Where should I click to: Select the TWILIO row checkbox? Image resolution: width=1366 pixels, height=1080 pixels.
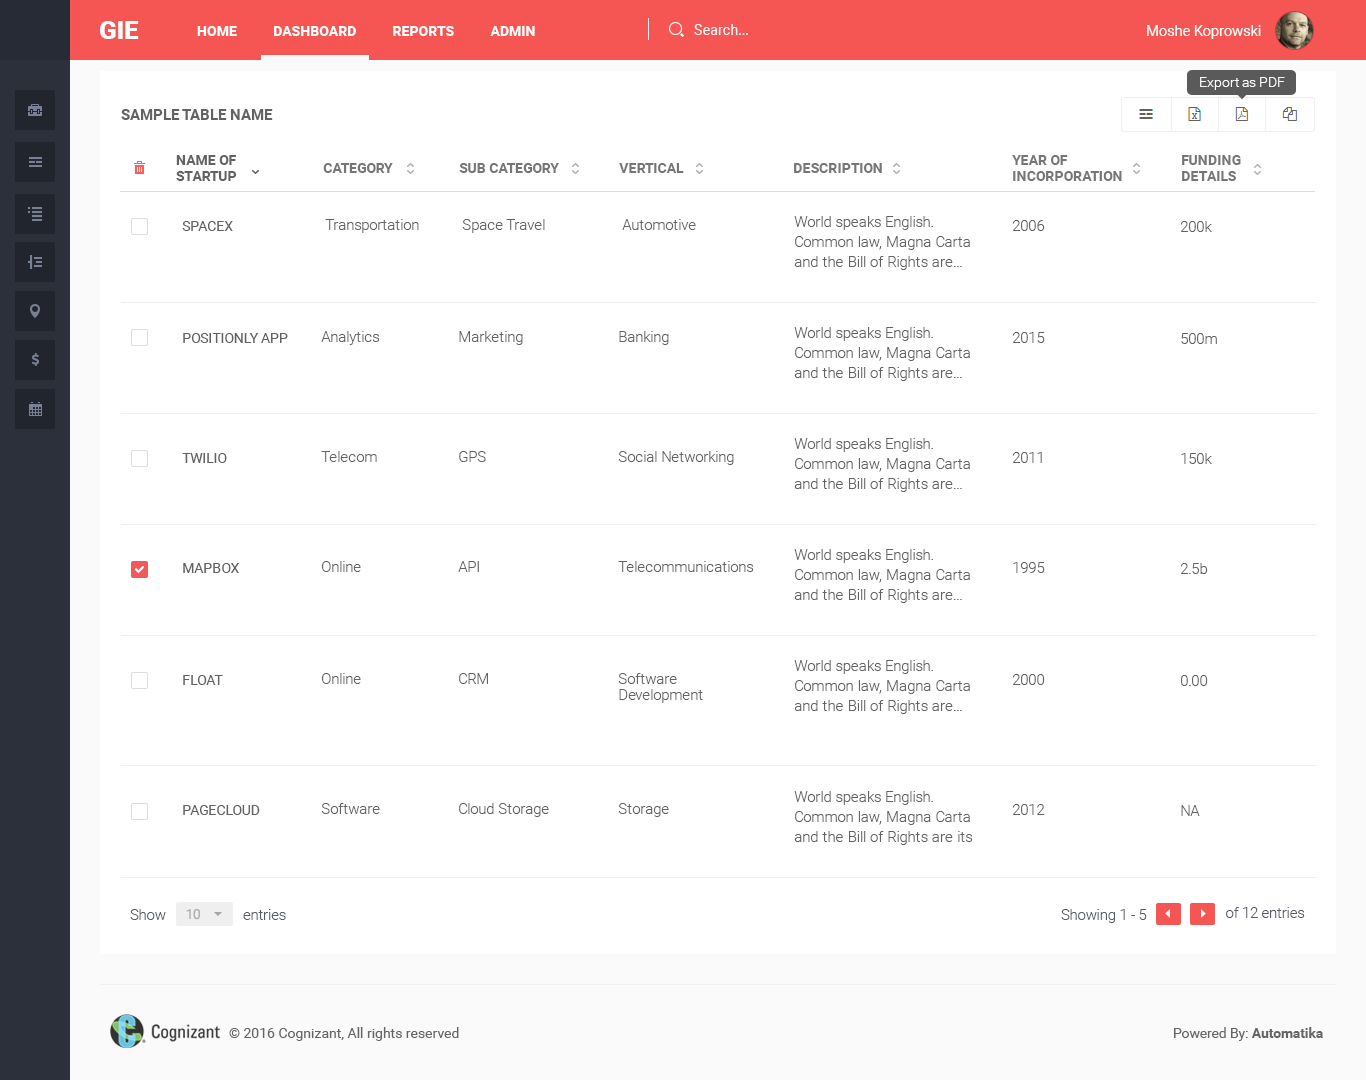(x=139, y=458)
